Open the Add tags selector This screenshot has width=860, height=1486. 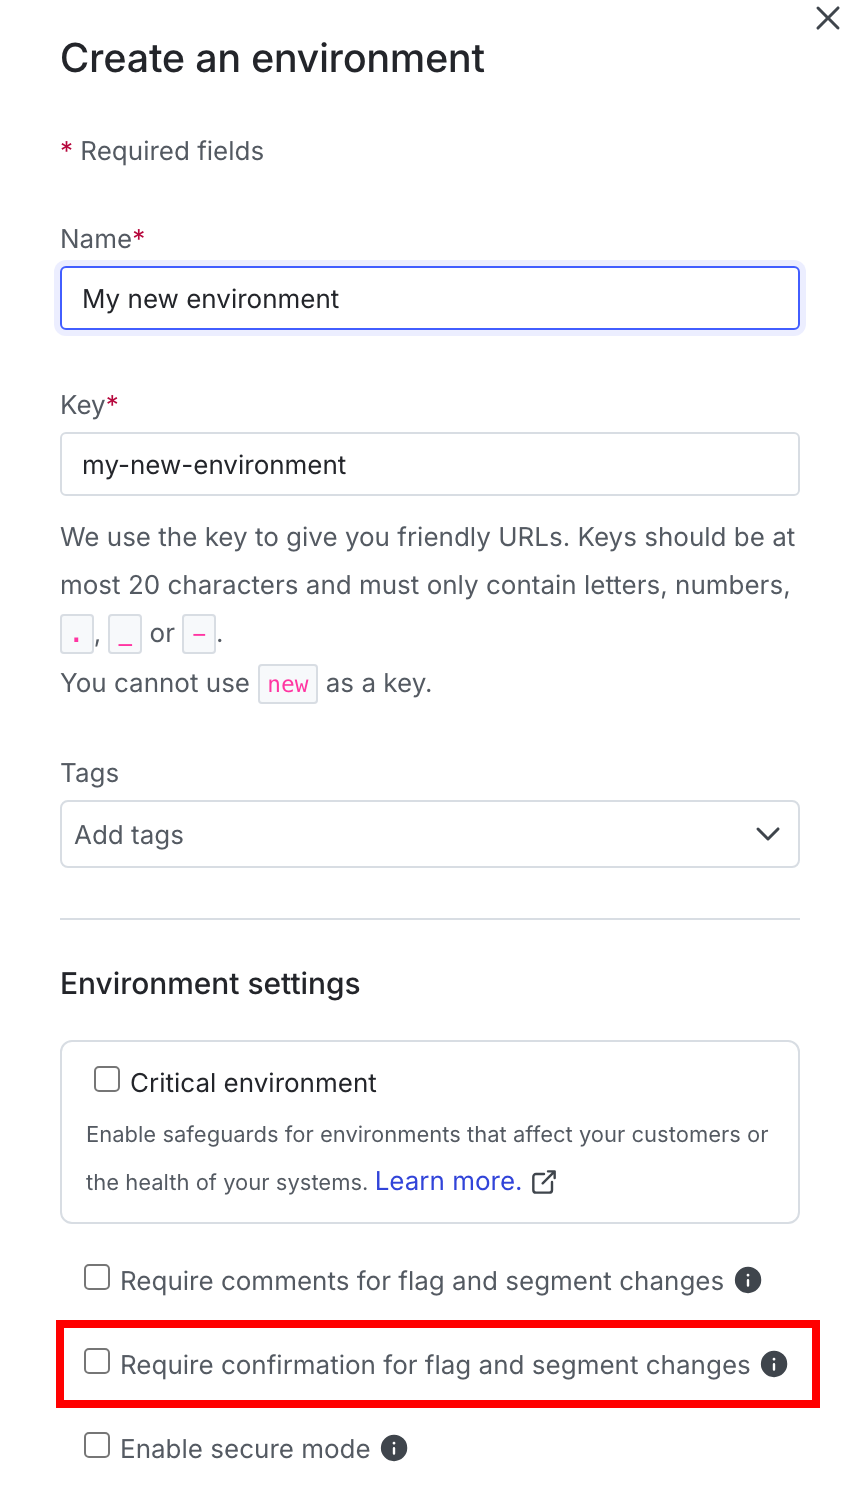pyautogui.click(x=430, y=833)
